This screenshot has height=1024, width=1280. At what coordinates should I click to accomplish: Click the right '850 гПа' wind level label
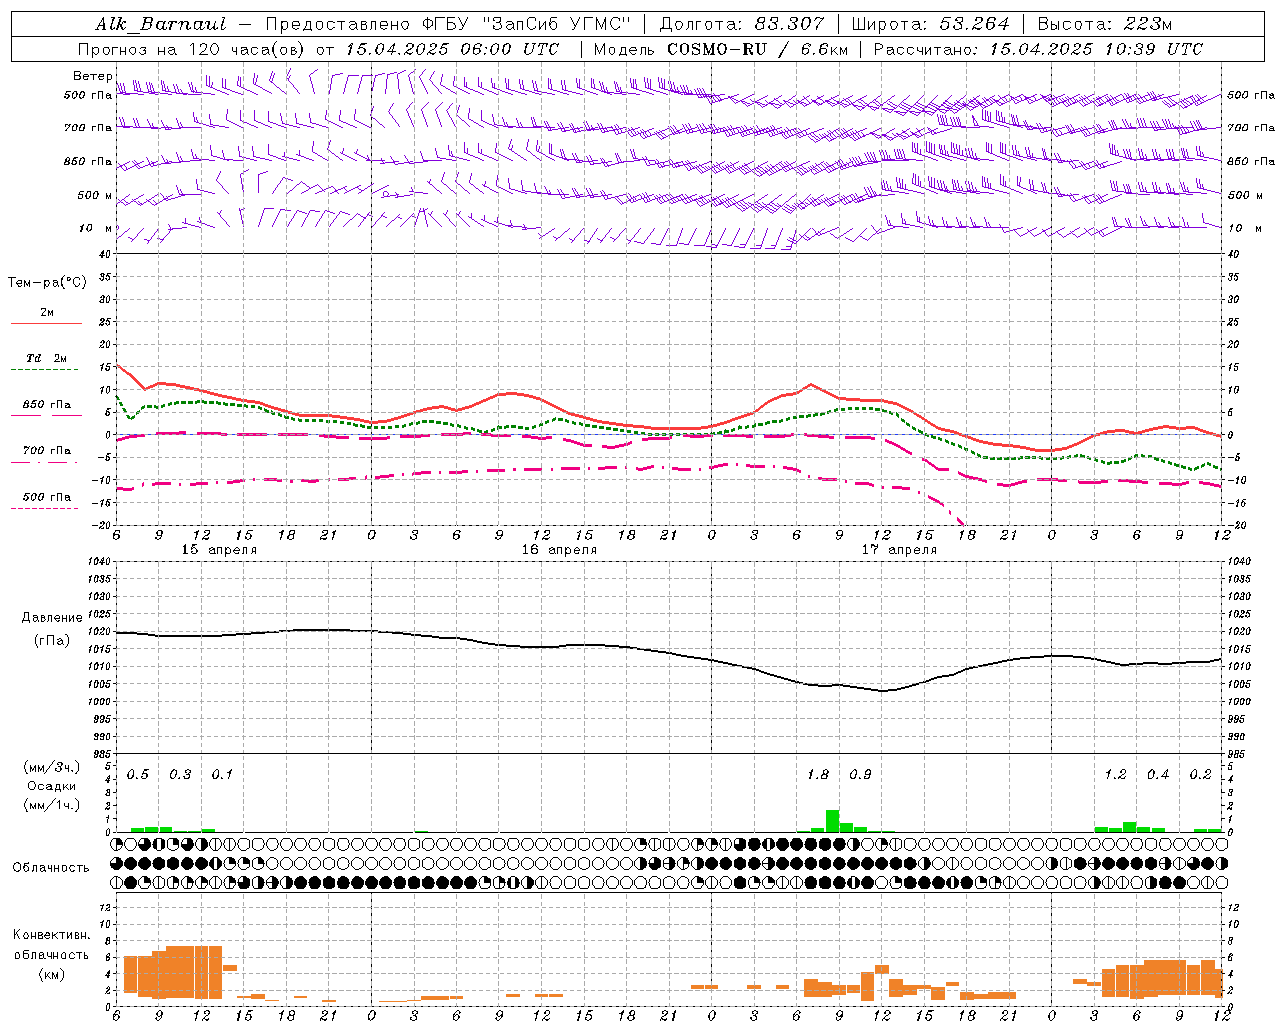[x=1251, y=161]
